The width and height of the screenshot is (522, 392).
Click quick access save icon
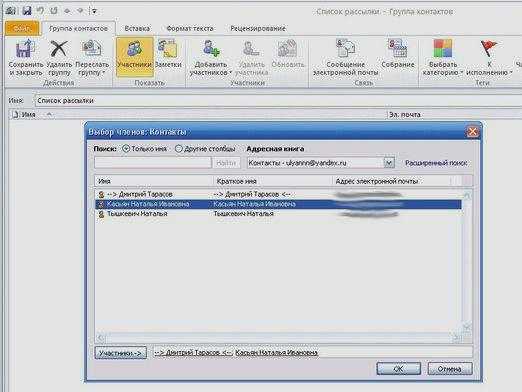(27, 11)
